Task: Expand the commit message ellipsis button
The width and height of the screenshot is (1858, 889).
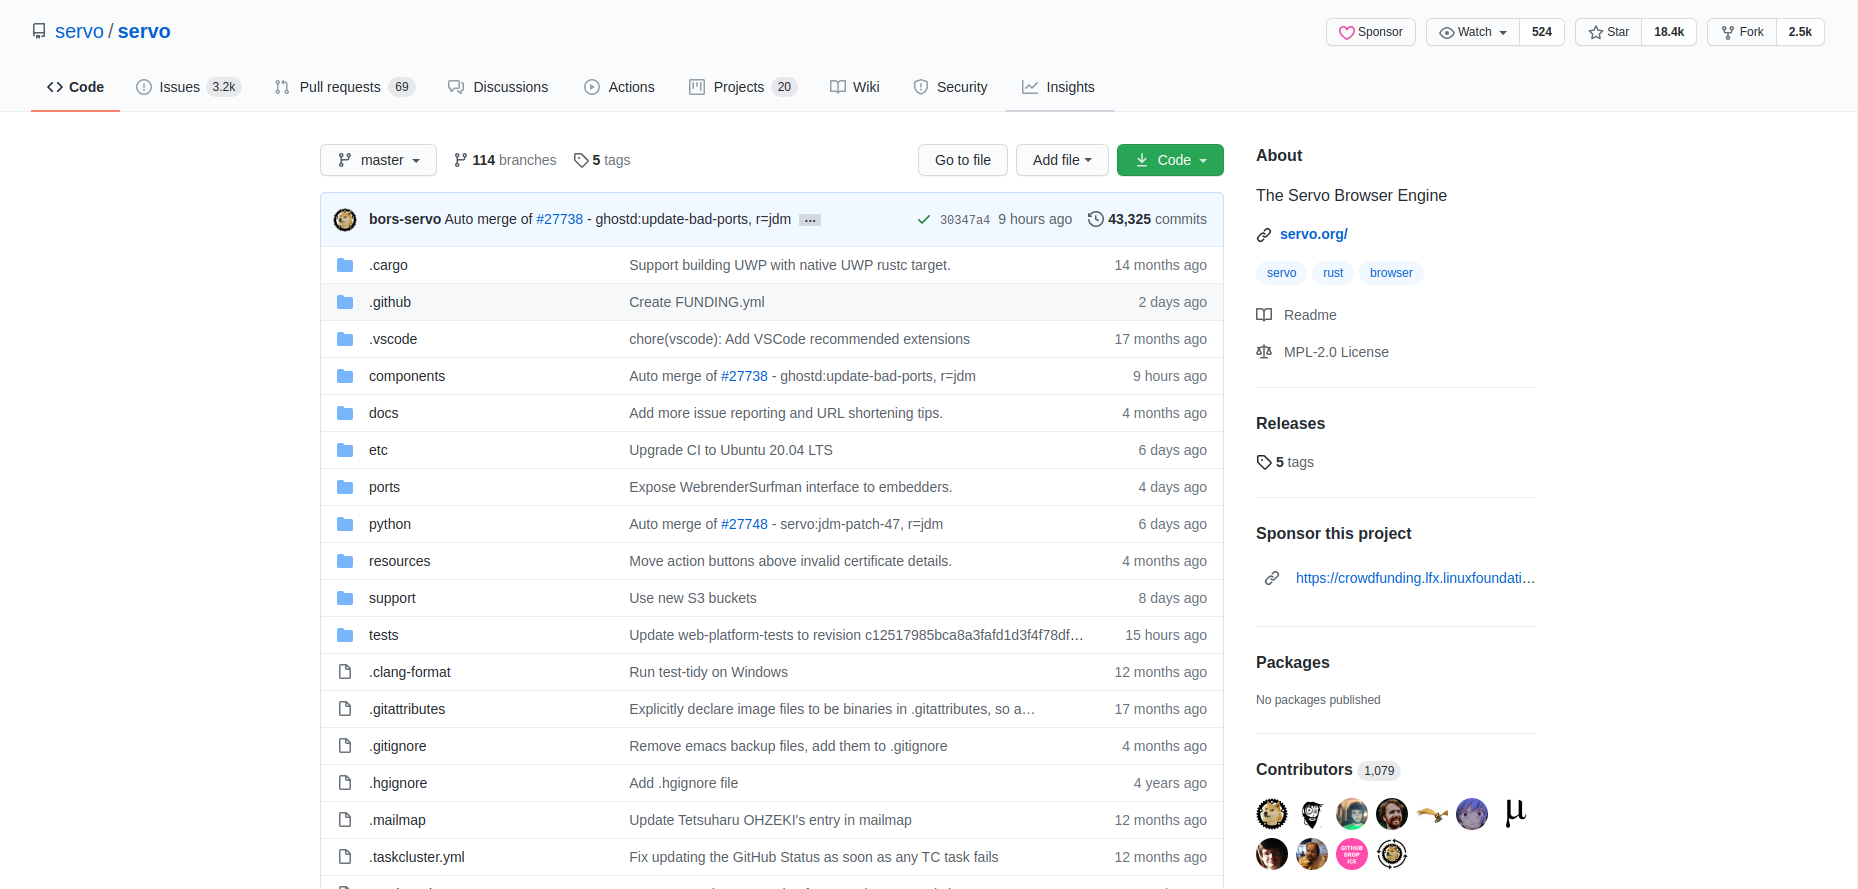Action: point(810,220)
